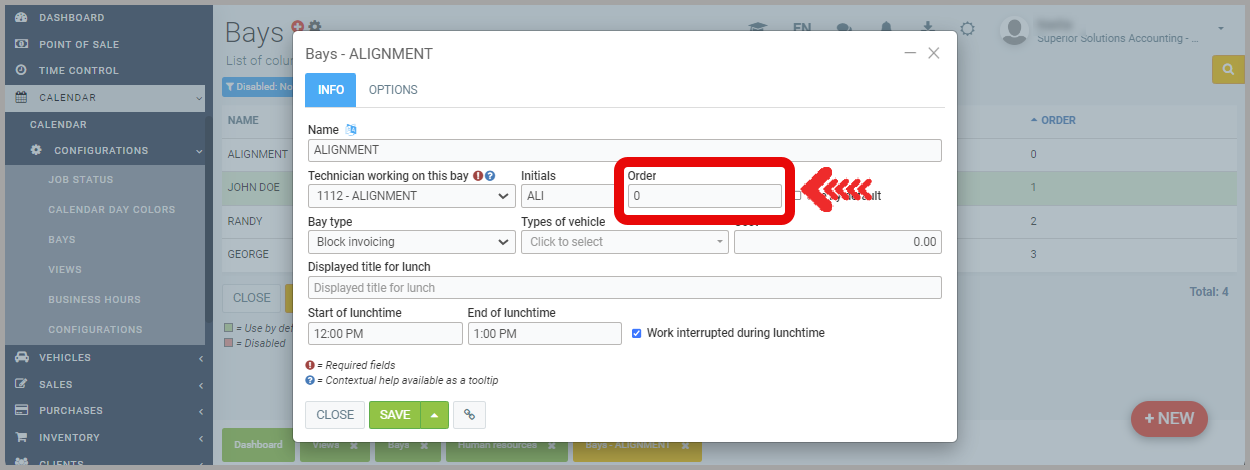Image resolution: width=1250 pixels, height=470 pixels.
Task: Open the Technician working on this bay dropdown
Action: pos(412,196)
